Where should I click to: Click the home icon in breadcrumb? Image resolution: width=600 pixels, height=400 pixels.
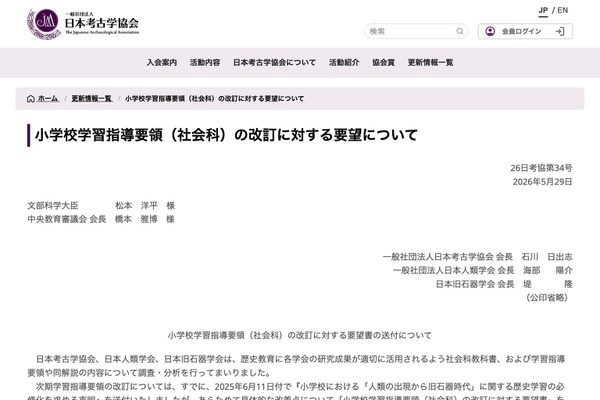(x=31, y=99)
